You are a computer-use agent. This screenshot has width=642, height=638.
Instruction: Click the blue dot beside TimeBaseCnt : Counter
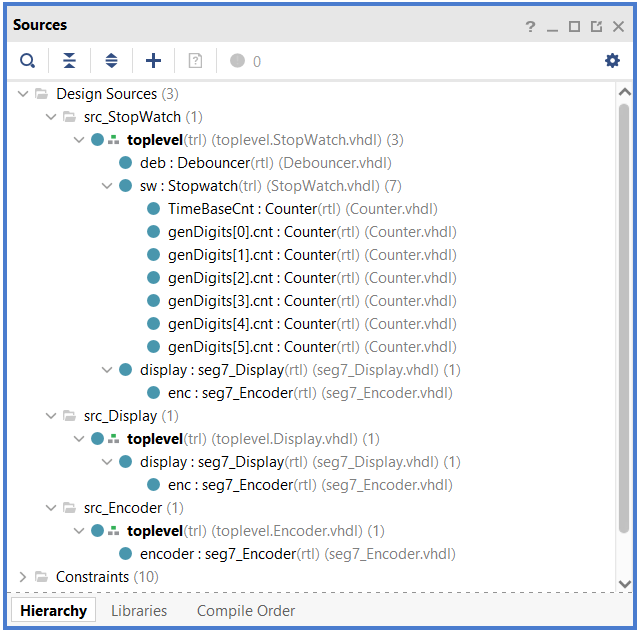point(154,209)
